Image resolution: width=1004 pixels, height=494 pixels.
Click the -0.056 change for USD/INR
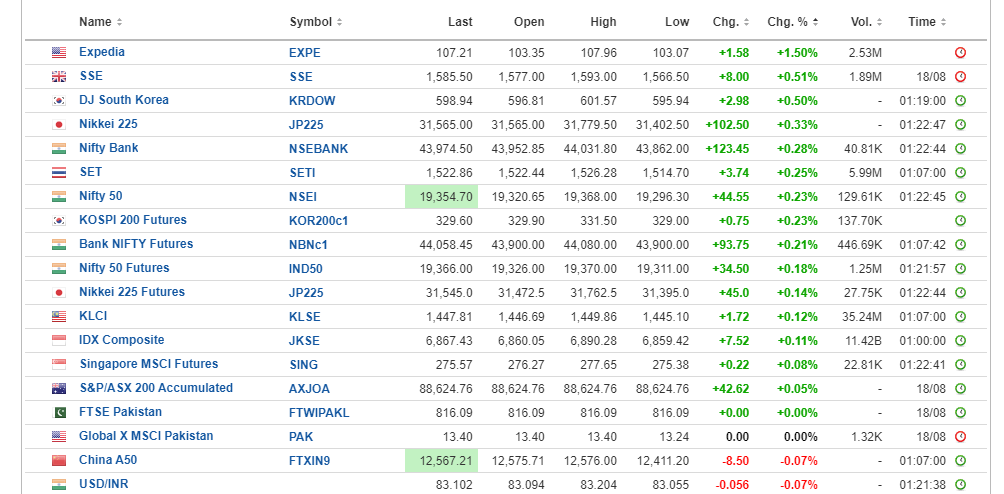click(x=731, y=485)
